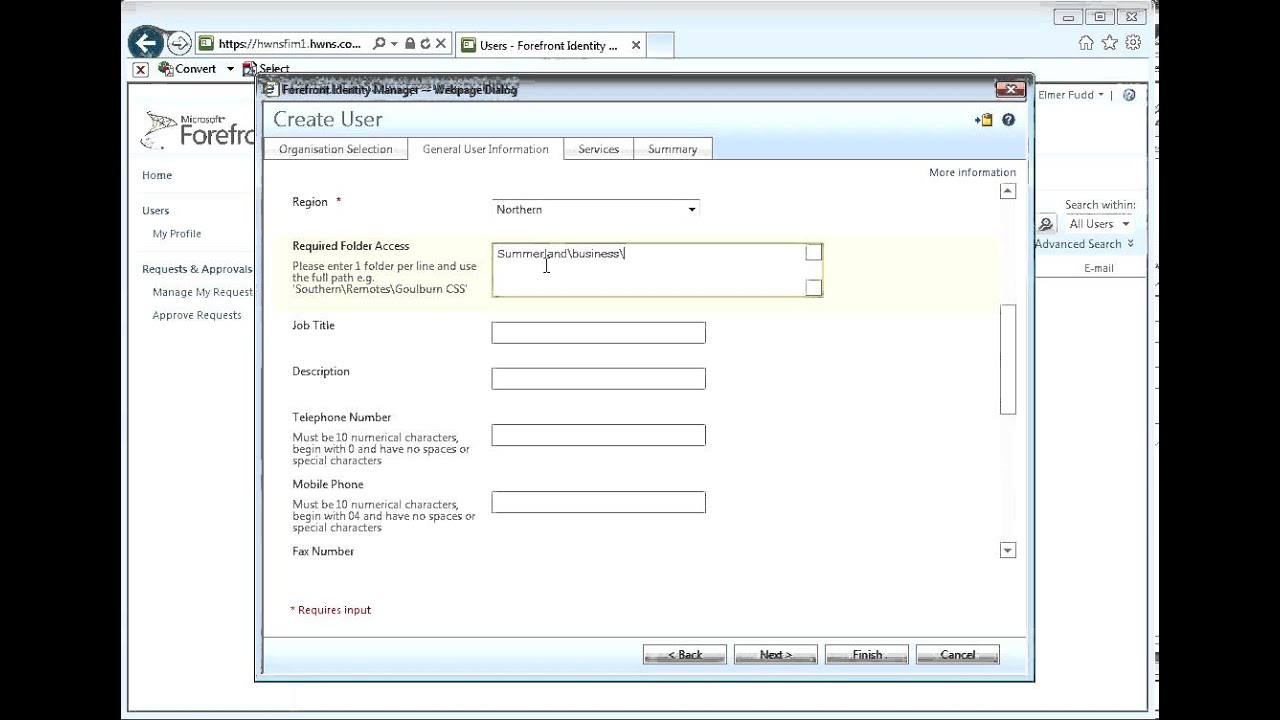Click the dialog vertical scrollbar thumb
Image resolution: width=1280 pixels, height=720 pixels.
click(x=1008, y=359)
